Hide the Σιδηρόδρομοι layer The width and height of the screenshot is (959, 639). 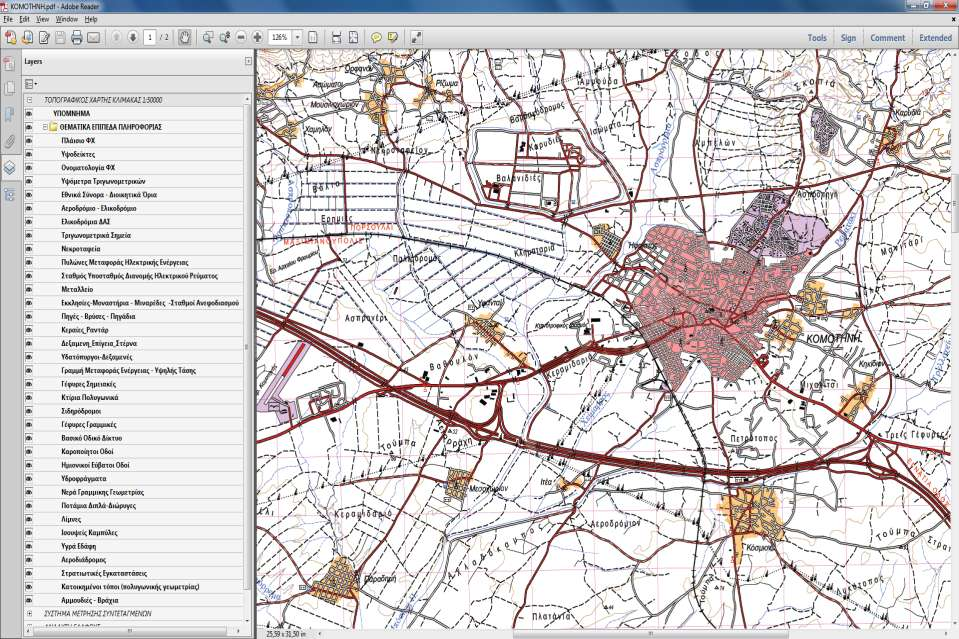click(29, 411)
